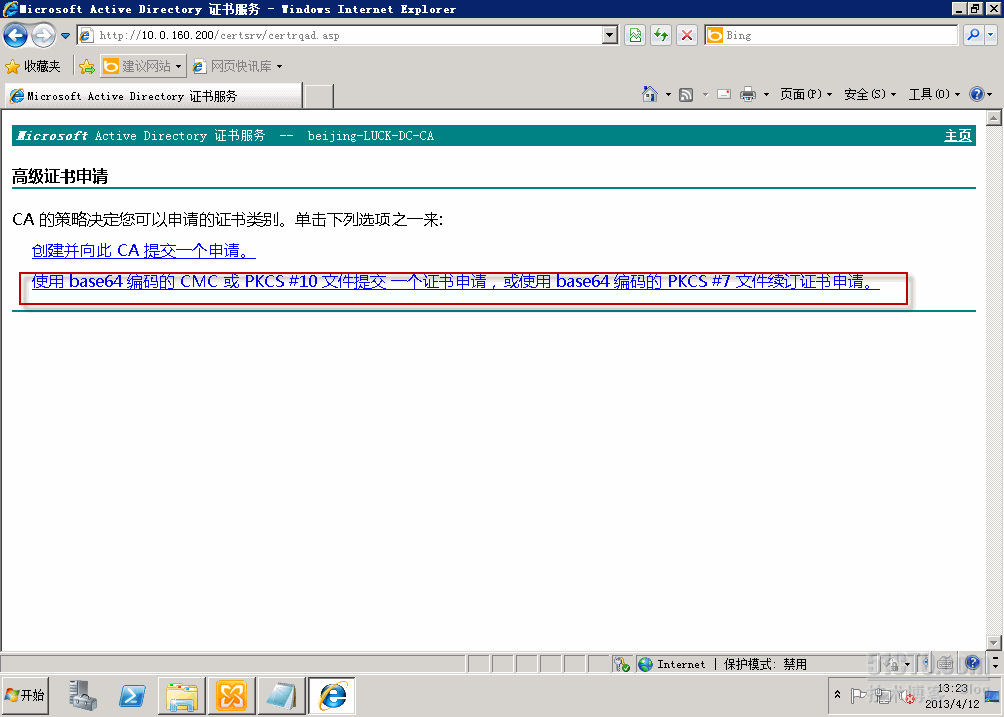Stop loading with the red X button

point(687,35)
